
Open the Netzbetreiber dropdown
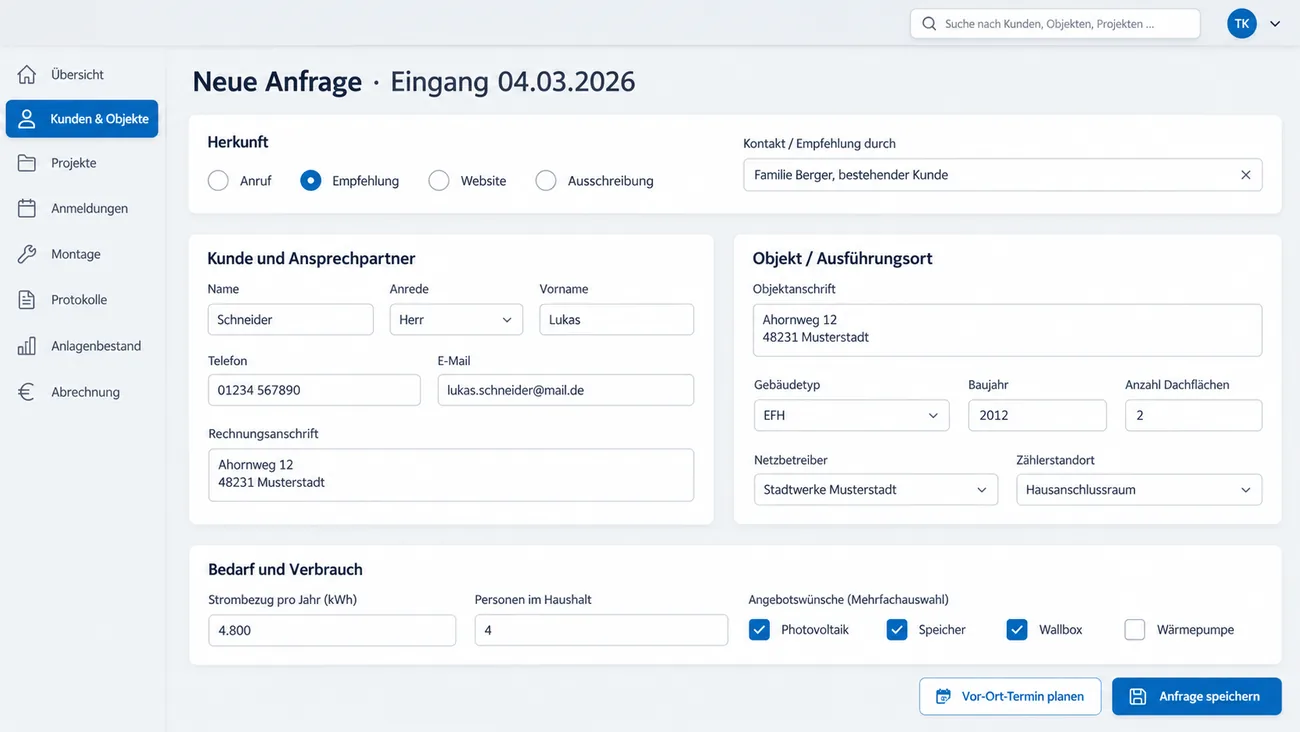pyautogui.click(x=876, y=490)
